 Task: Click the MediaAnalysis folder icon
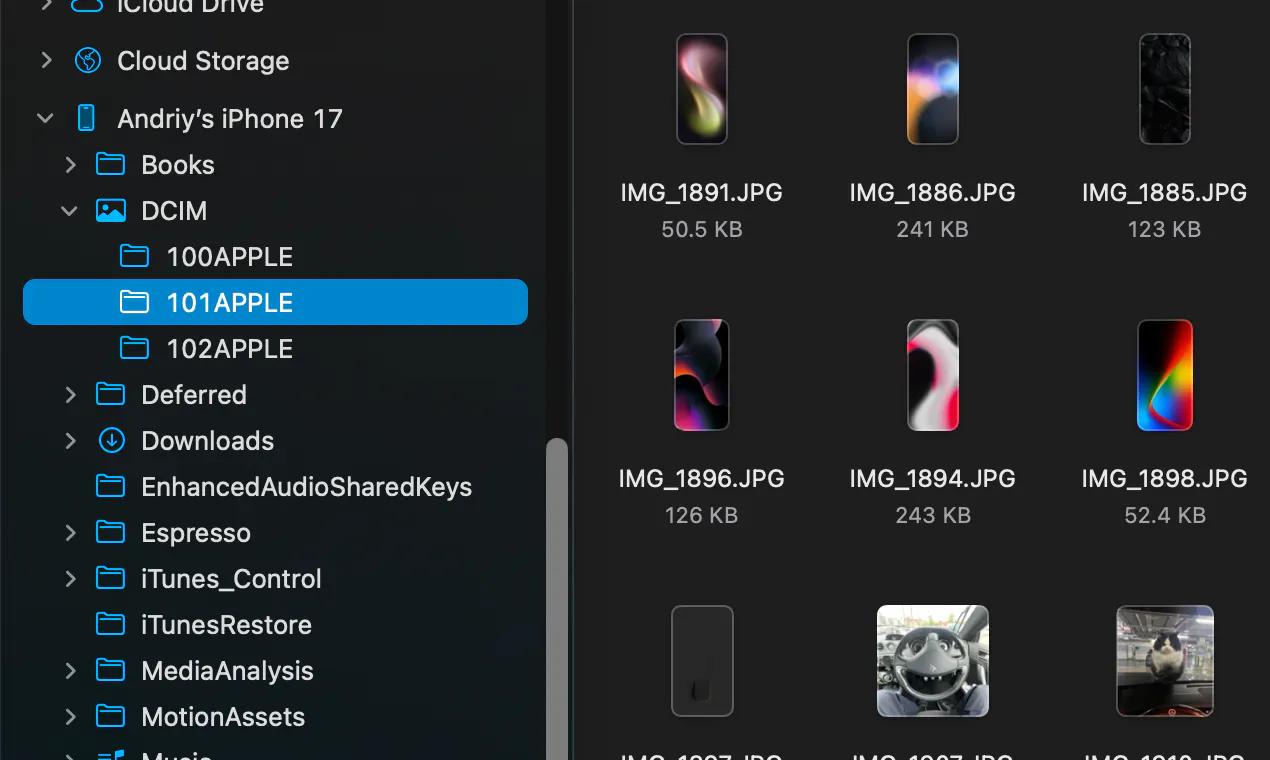tap(110, 671)
